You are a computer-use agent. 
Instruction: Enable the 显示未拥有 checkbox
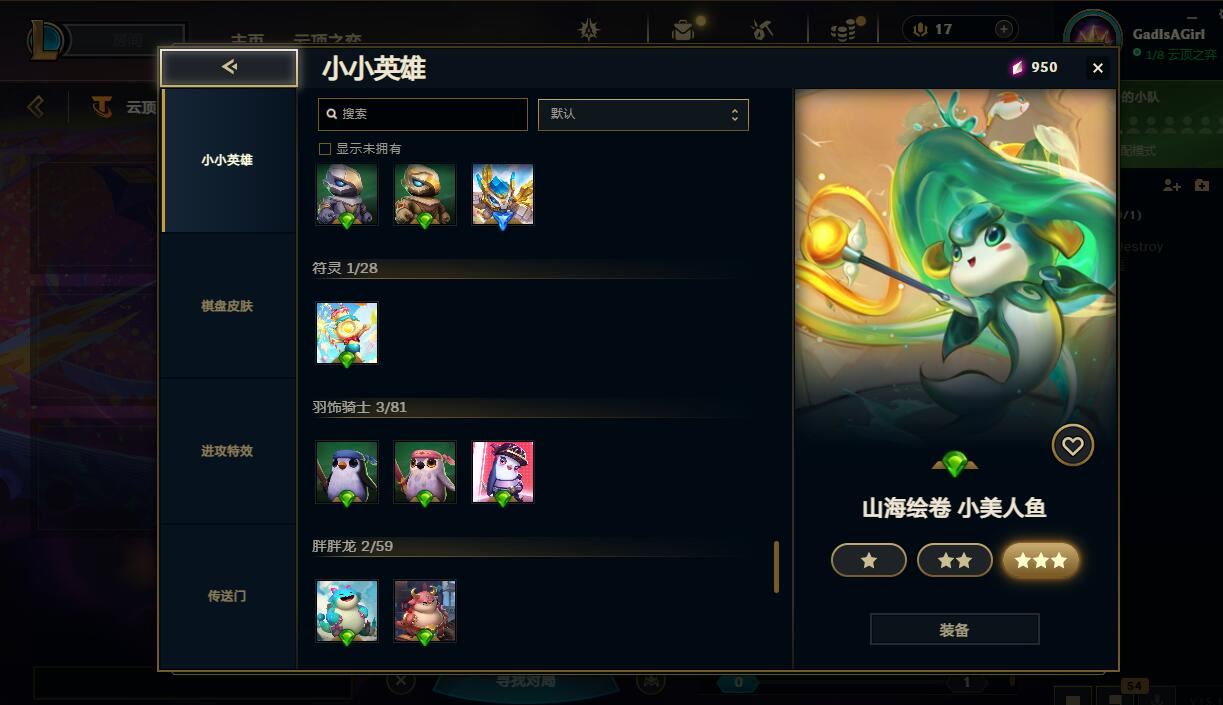[x=324, y=149]
